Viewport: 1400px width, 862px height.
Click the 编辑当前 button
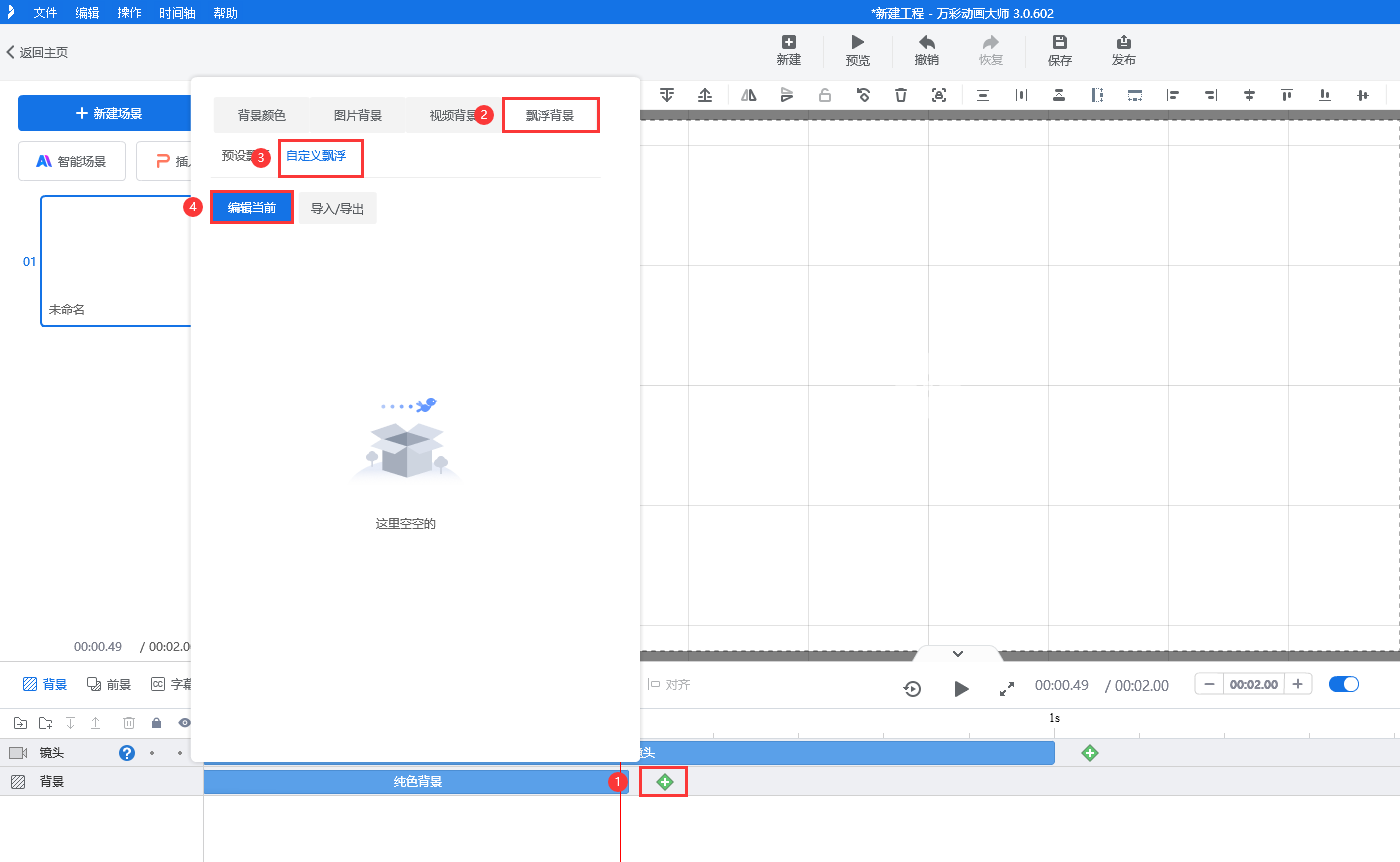(252, 207)
